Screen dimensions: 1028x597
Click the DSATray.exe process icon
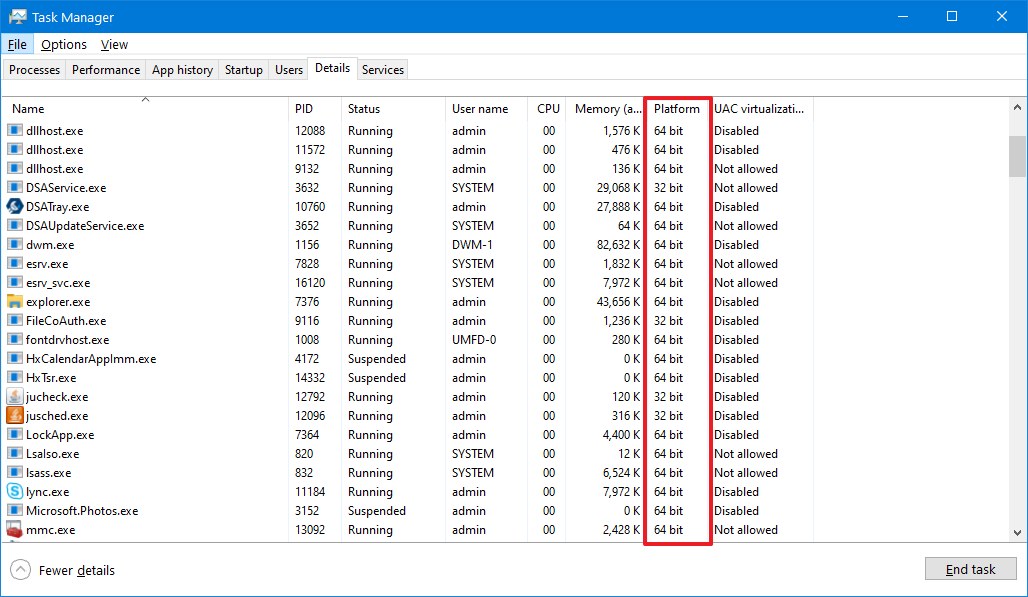15,207
